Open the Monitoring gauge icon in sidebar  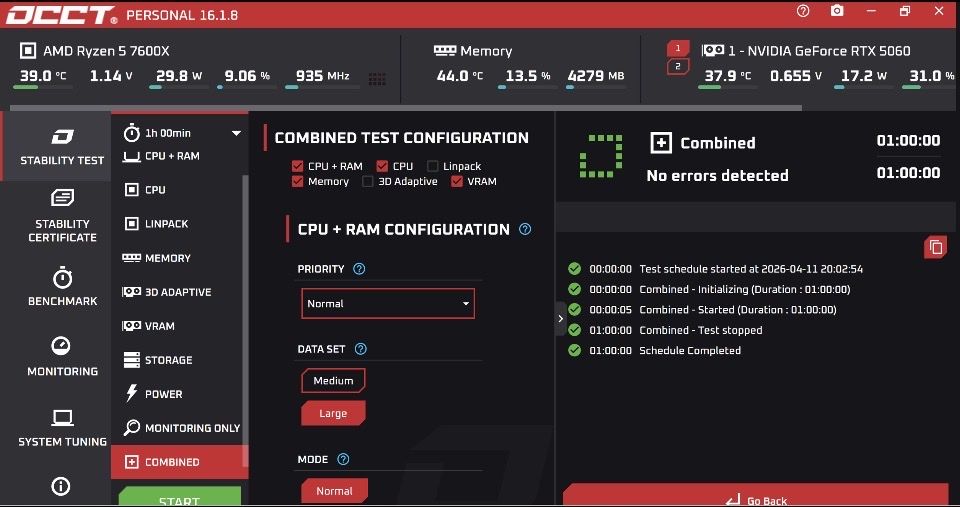62,346
